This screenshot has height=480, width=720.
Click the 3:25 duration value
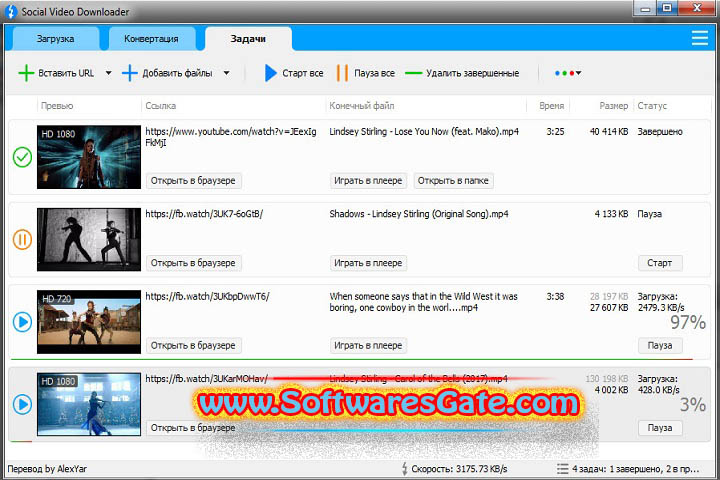coord(555,132)
